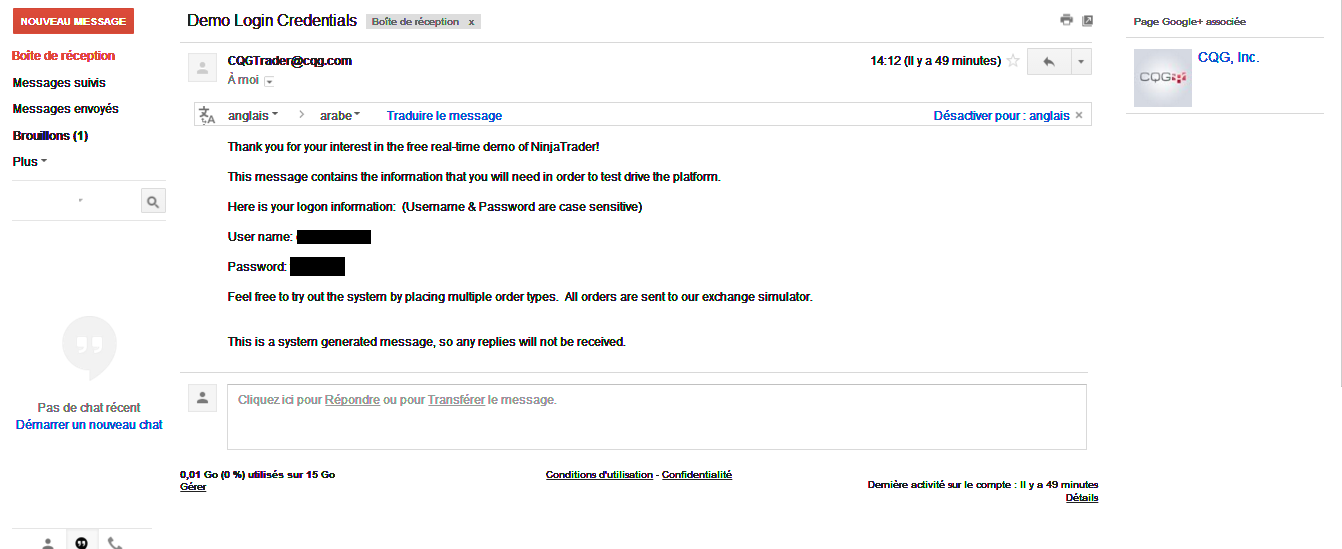Click the large Hangouts quote icon

(x=89, y=346)
